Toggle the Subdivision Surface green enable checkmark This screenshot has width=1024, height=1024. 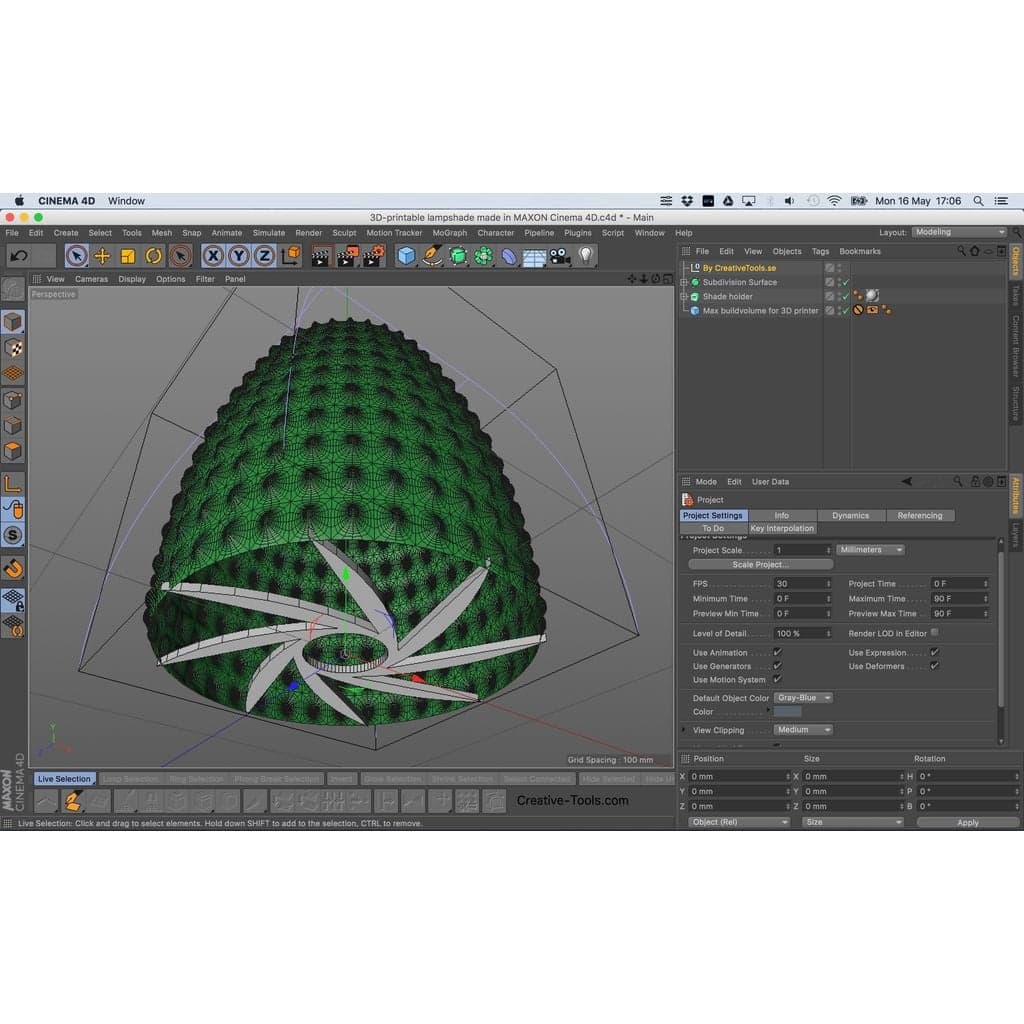pos(846,282)
